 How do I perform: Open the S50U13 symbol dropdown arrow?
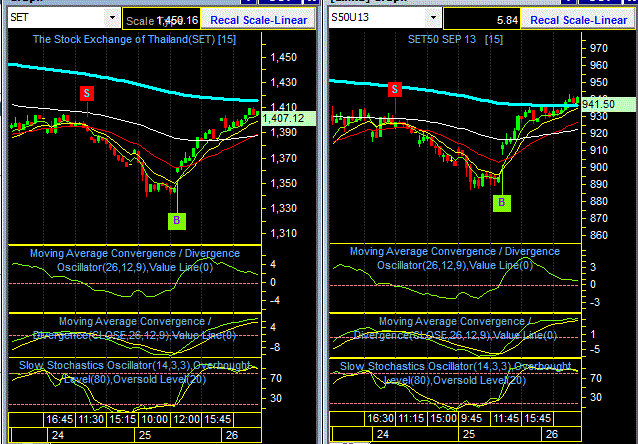433,18
